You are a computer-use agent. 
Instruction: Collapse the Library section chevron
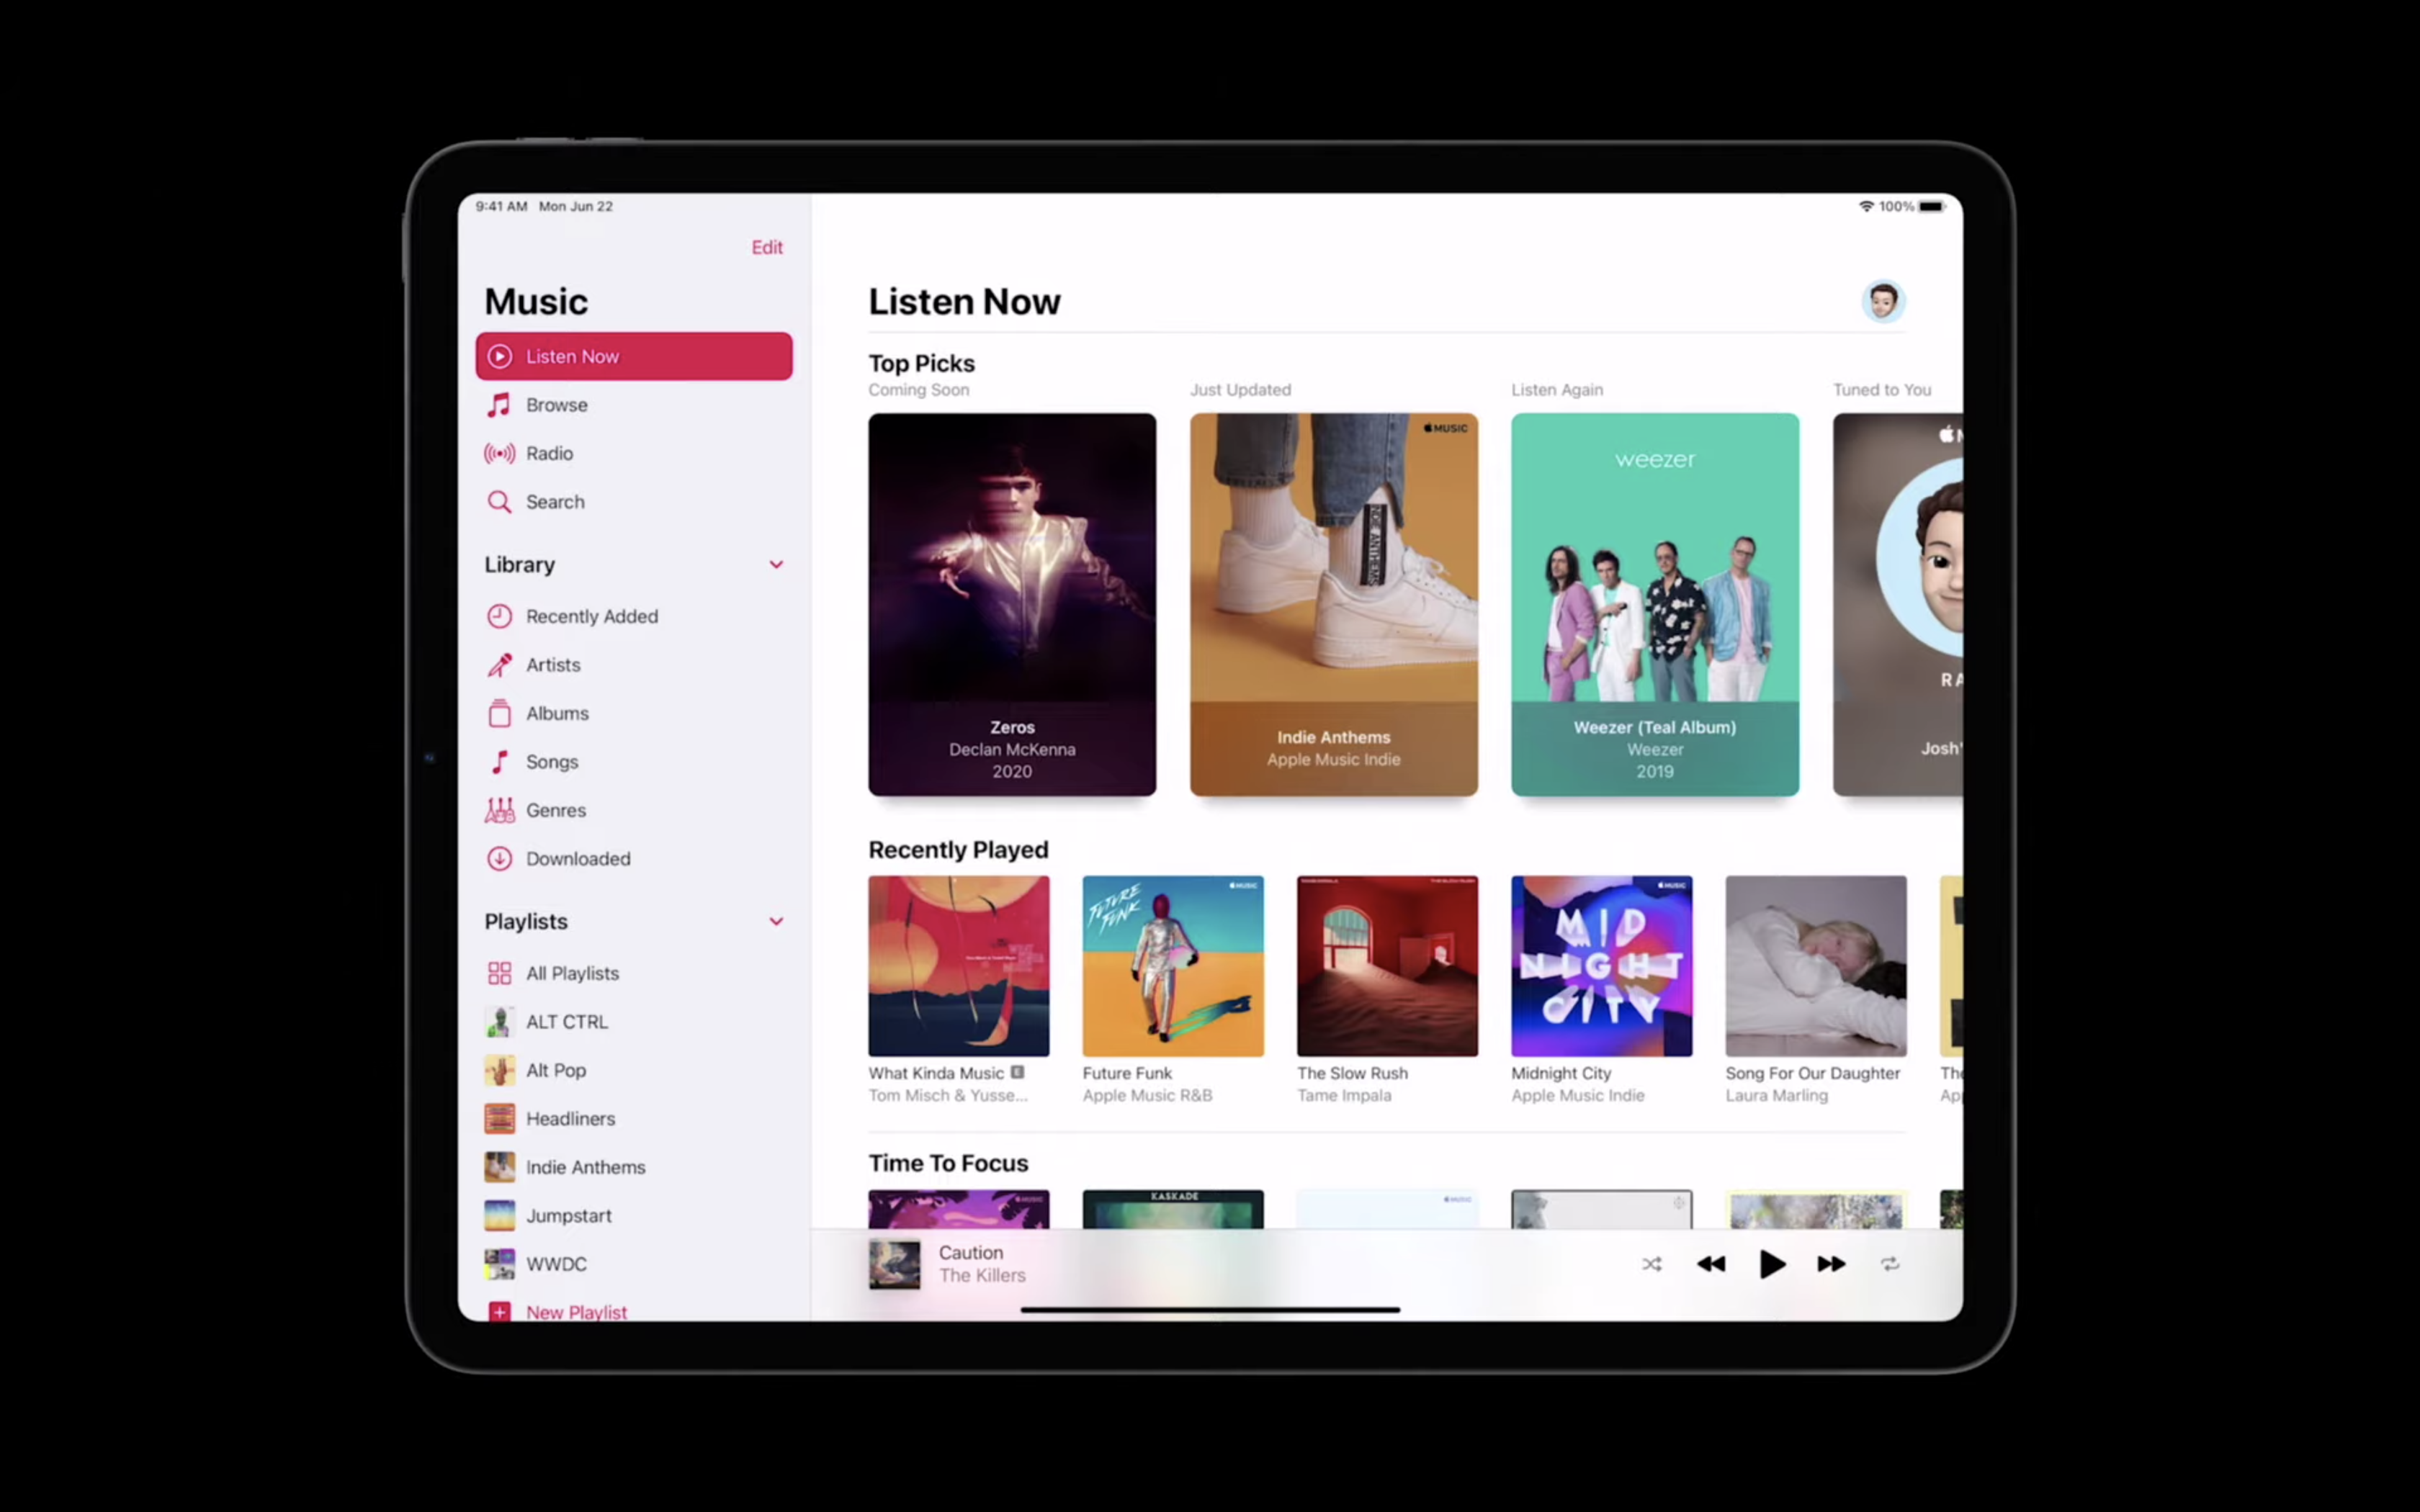(x=776, y=565)
